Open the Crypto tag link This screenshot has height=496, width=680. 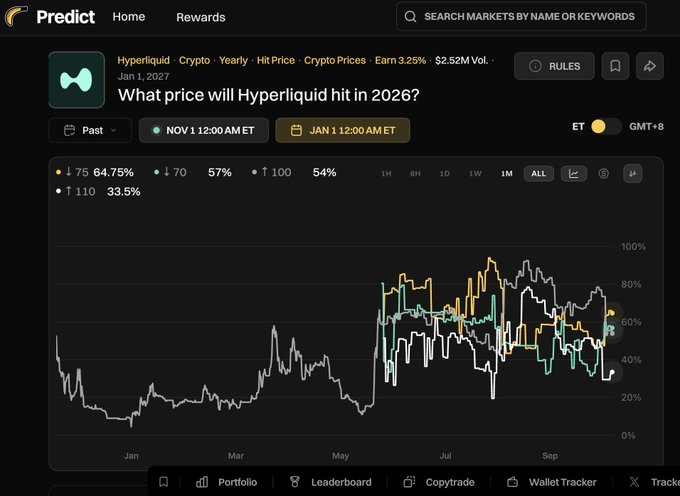194,60
